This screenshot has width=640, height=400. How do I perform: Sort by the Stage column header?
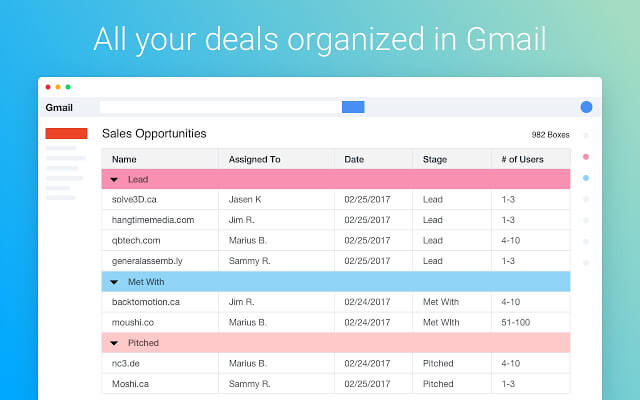pos(435,159)
